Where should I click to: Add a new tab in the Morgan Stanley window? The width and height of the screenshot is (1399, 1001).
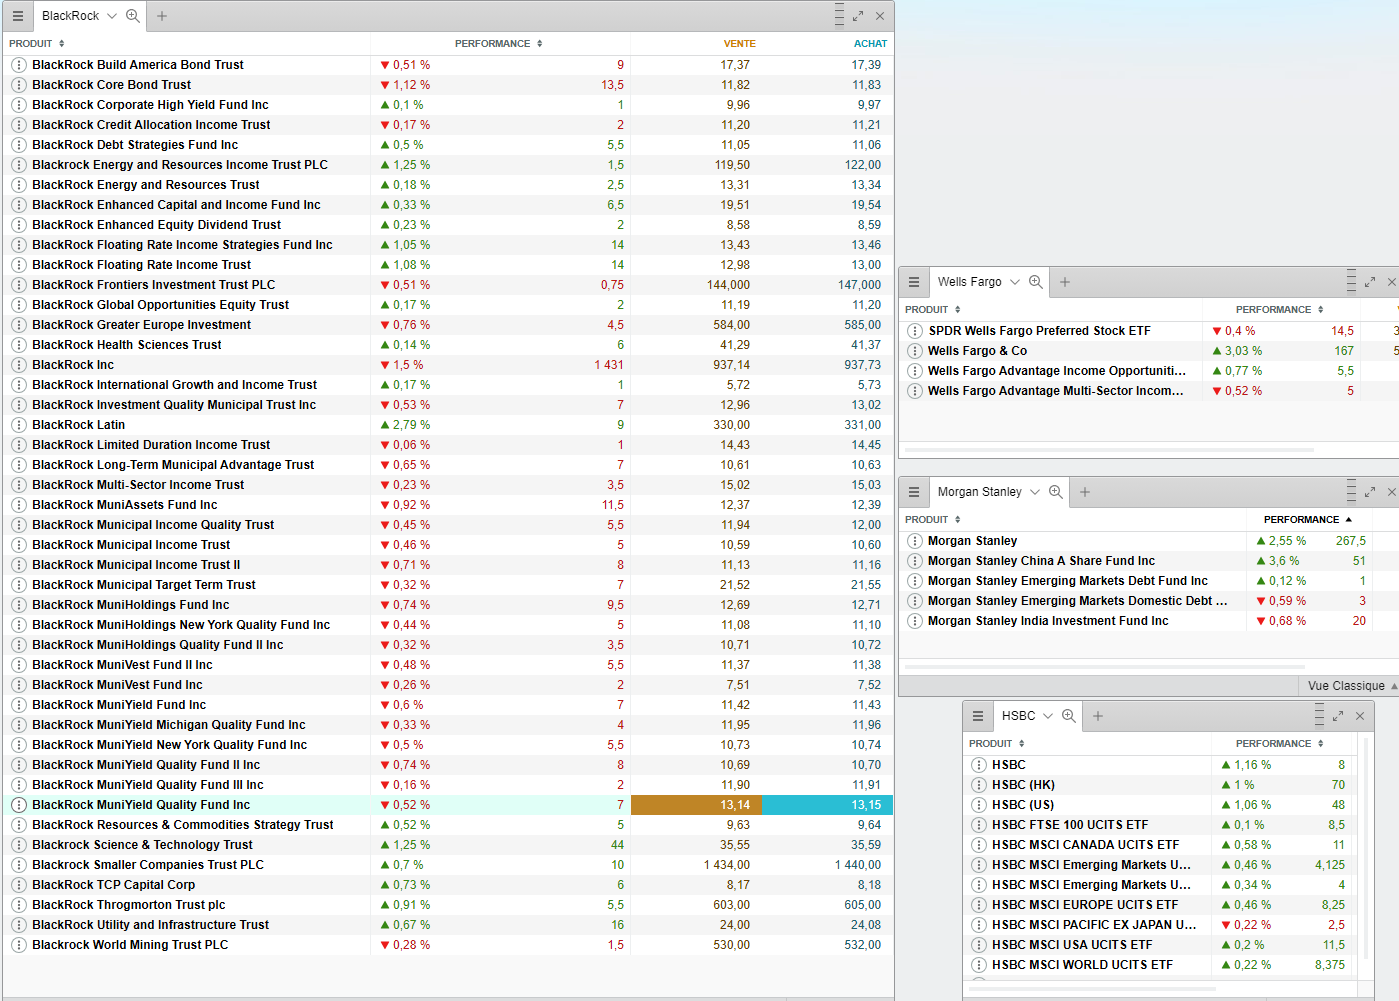tap(1085, 492)
